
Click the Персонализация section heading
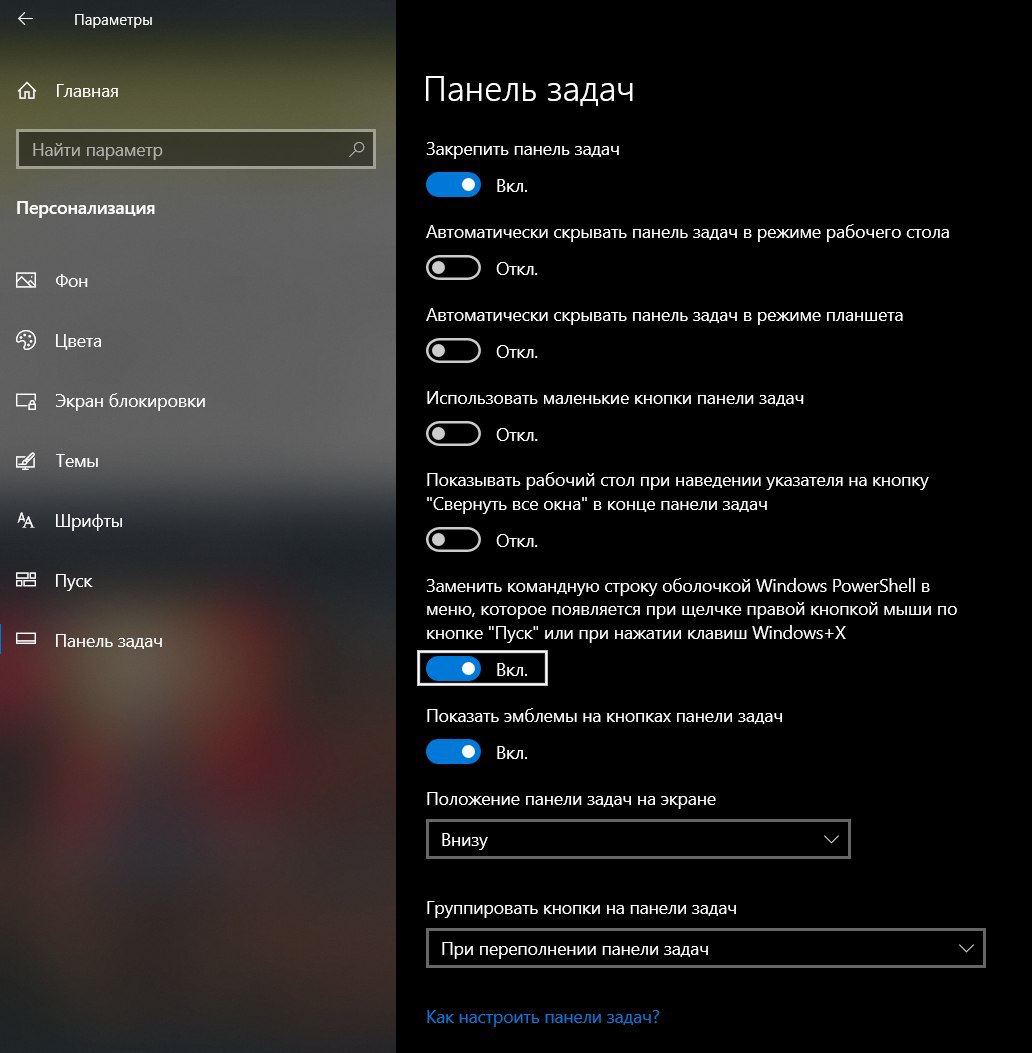pyautogui.click(x=85, y=208)
